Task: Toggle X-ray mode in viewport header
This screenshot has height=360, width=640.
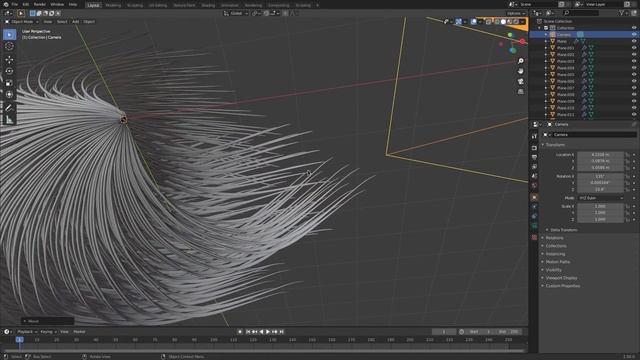Action: click(x=489, y=22)
